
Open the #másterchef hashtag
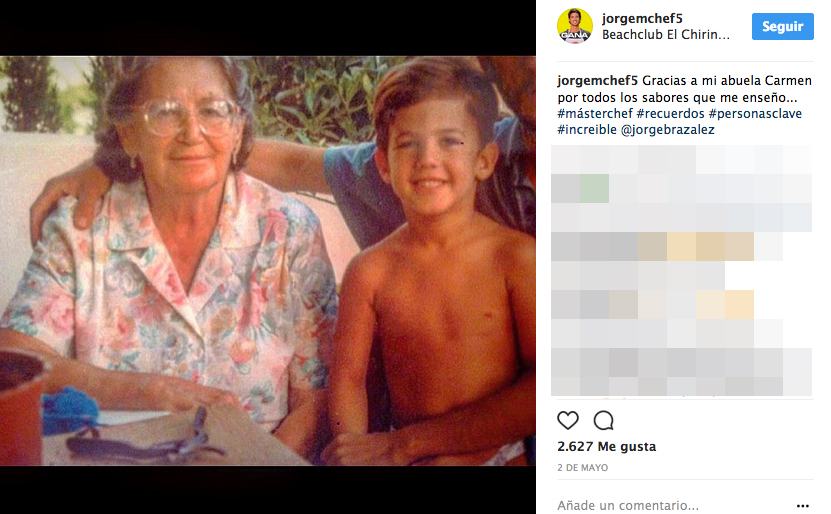click(x=595, y=113)
